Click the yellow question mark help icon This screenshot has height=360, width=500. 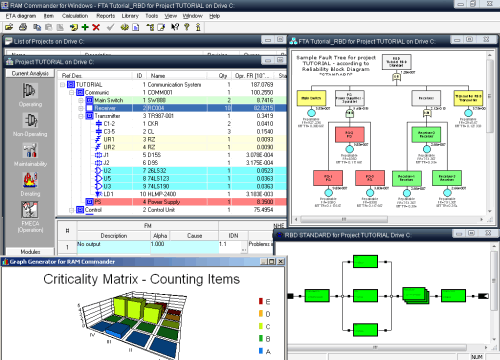187,27
